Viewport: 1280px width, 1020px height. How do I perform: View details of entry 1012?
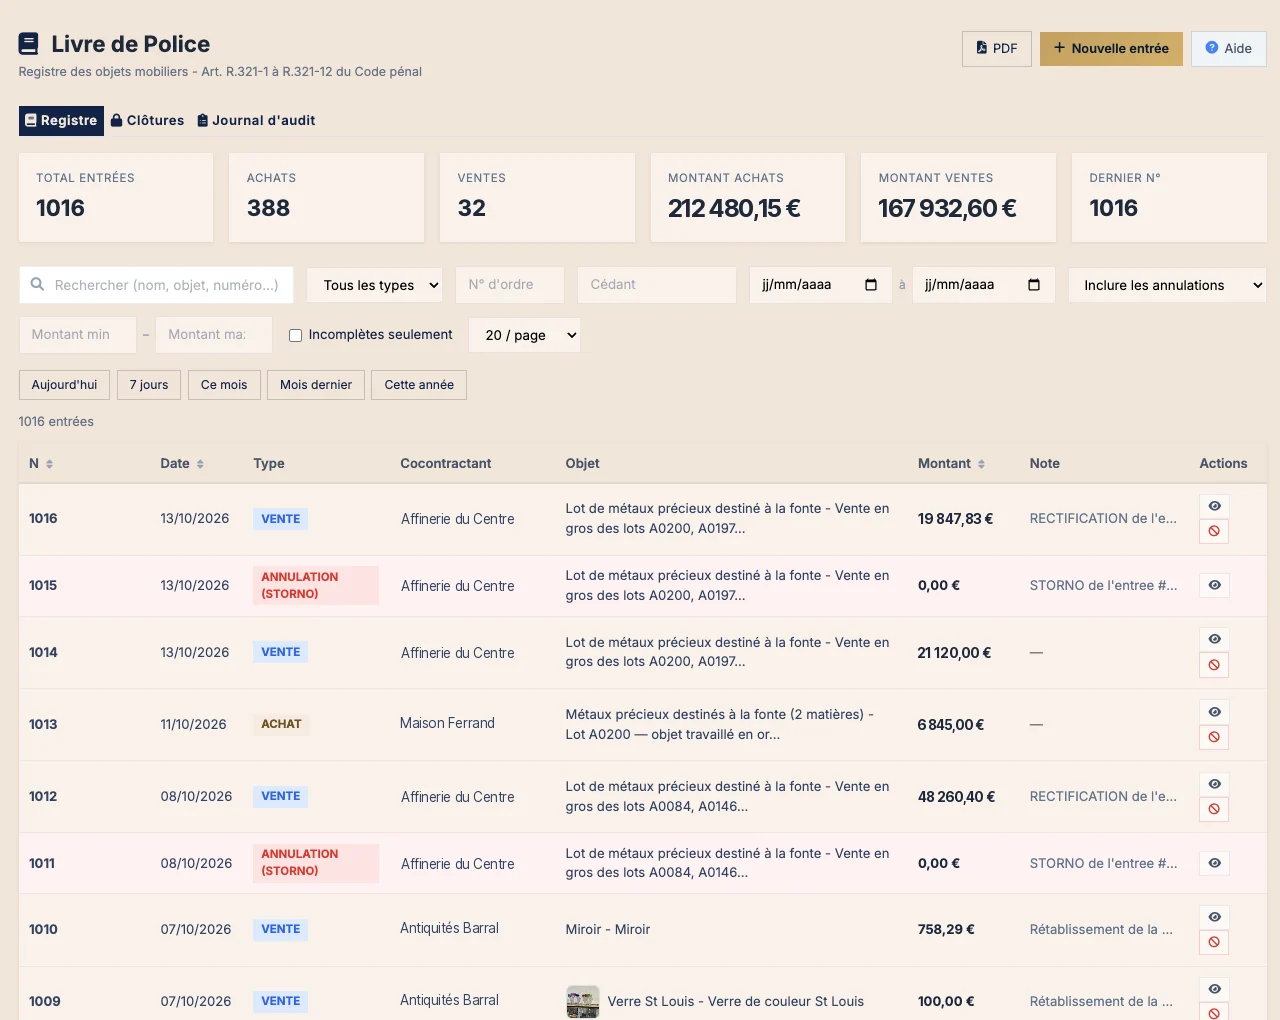(x=1214, y=784)
